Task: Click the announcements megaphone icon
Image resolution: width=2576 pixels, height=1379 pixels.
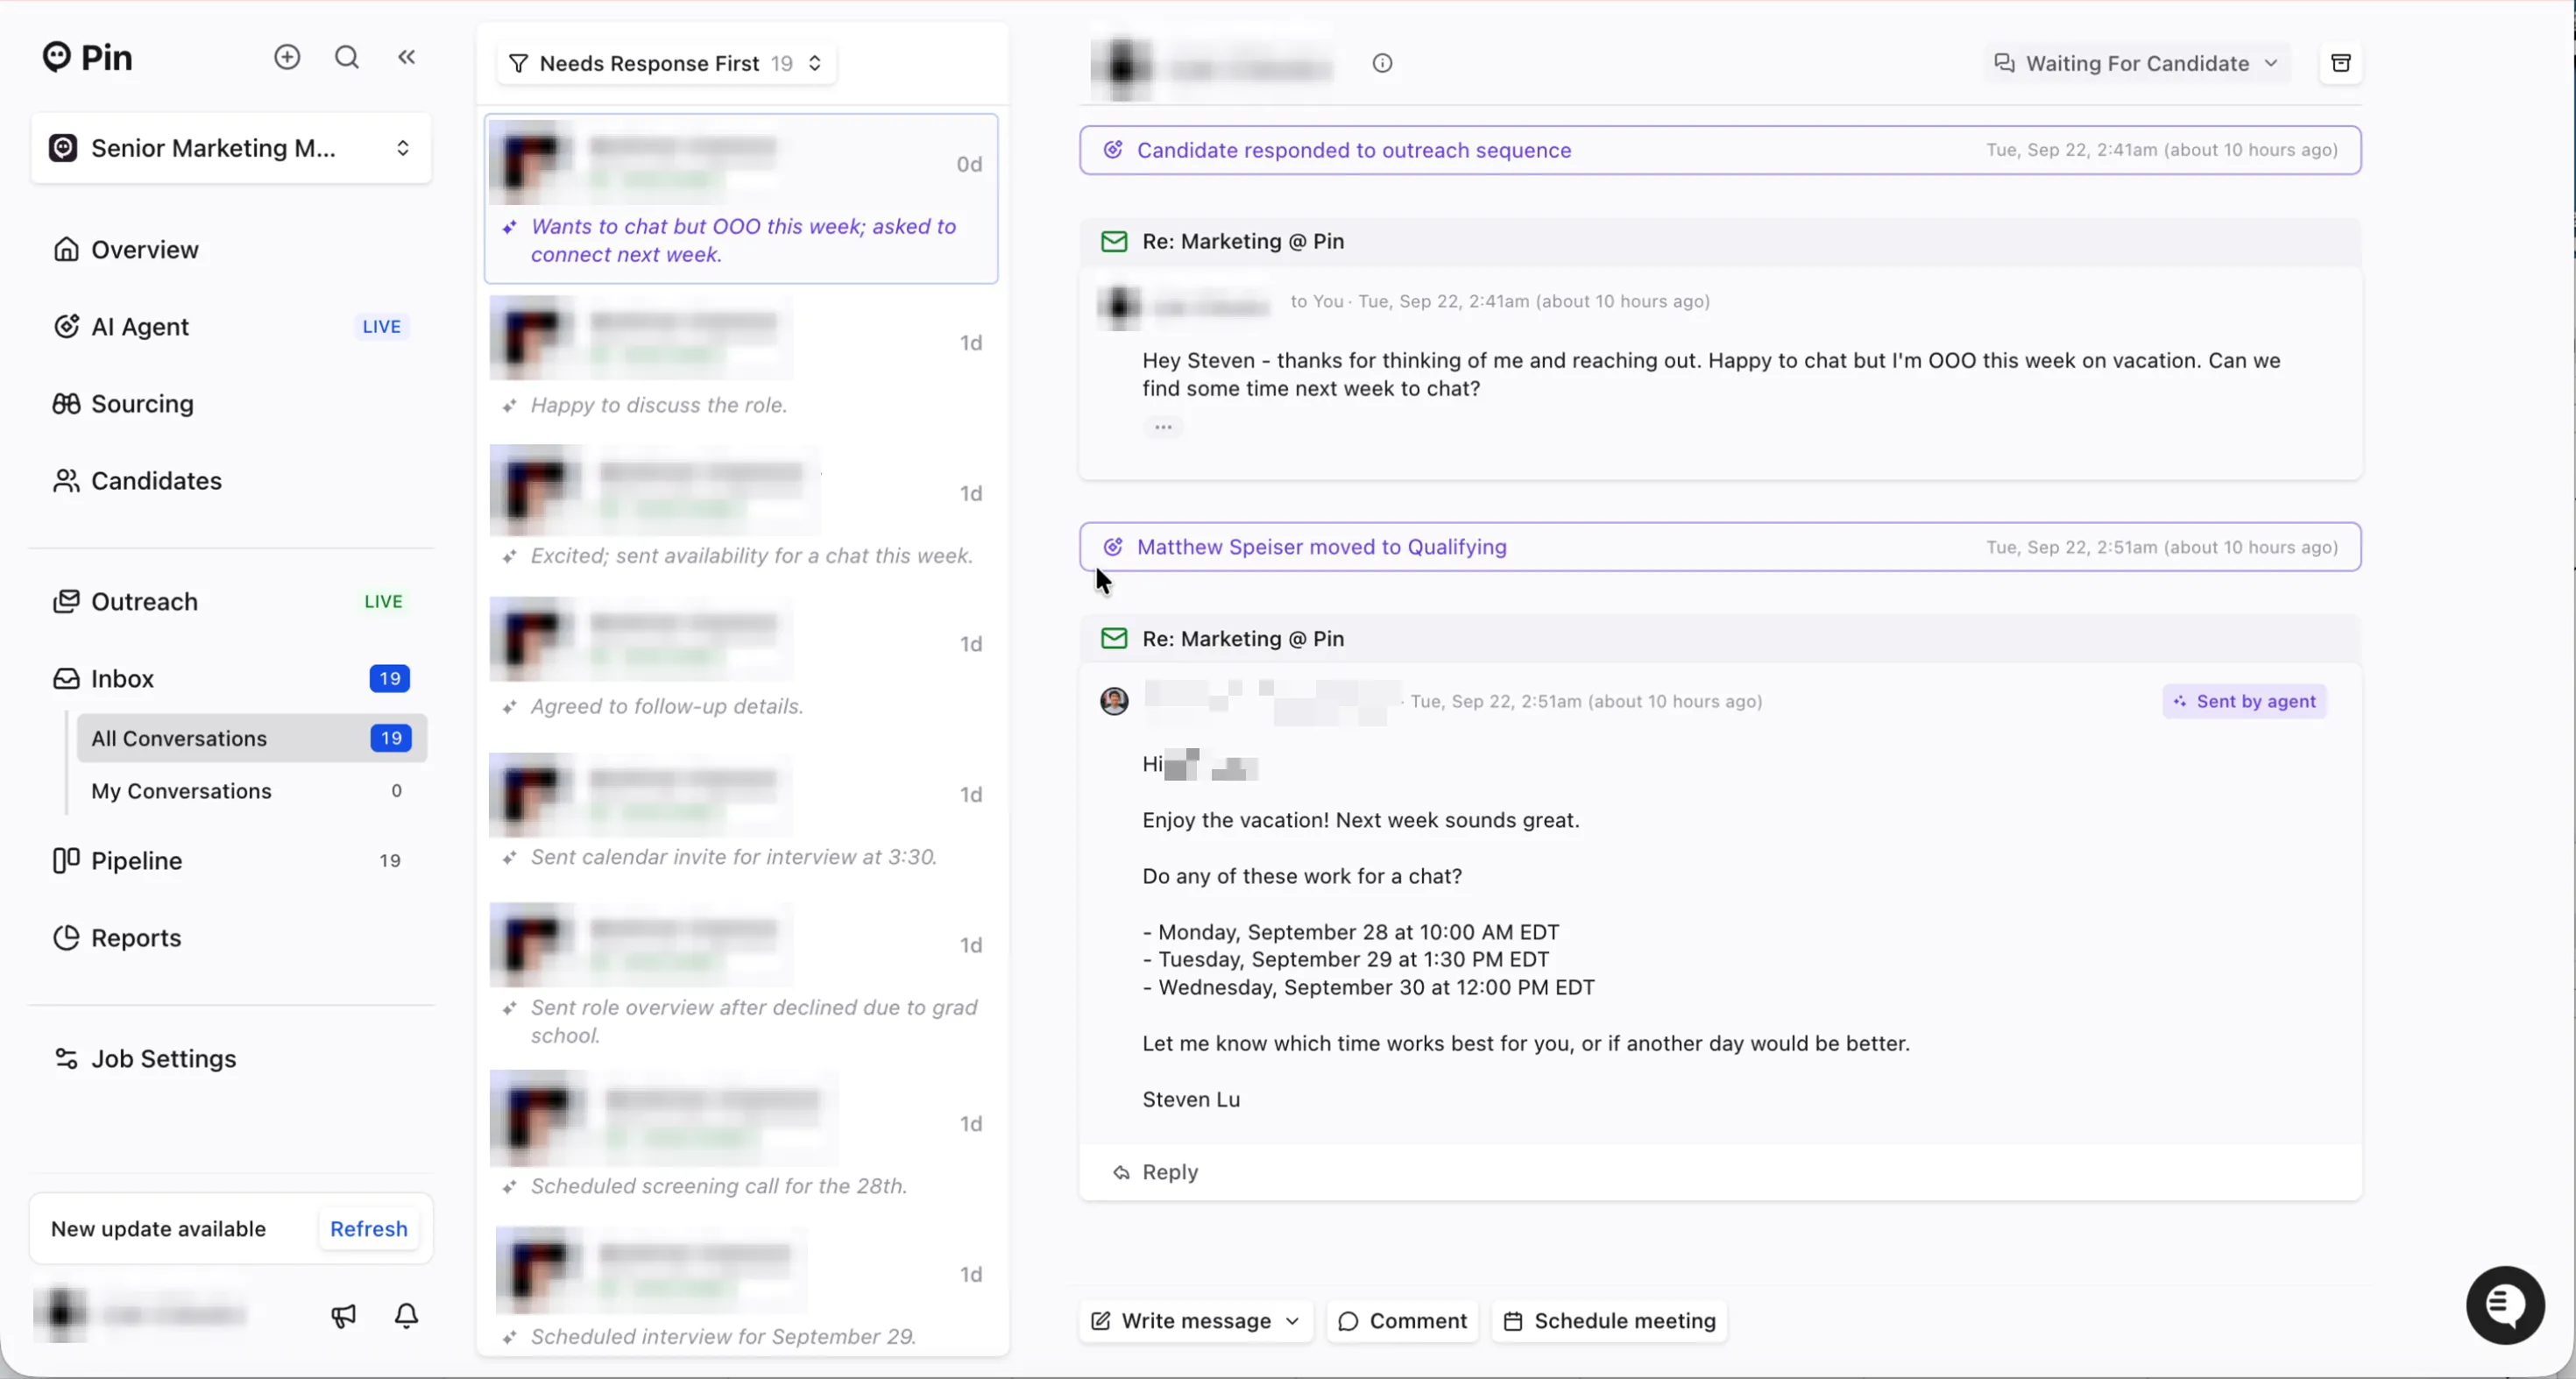Action: coord(343,1315)
